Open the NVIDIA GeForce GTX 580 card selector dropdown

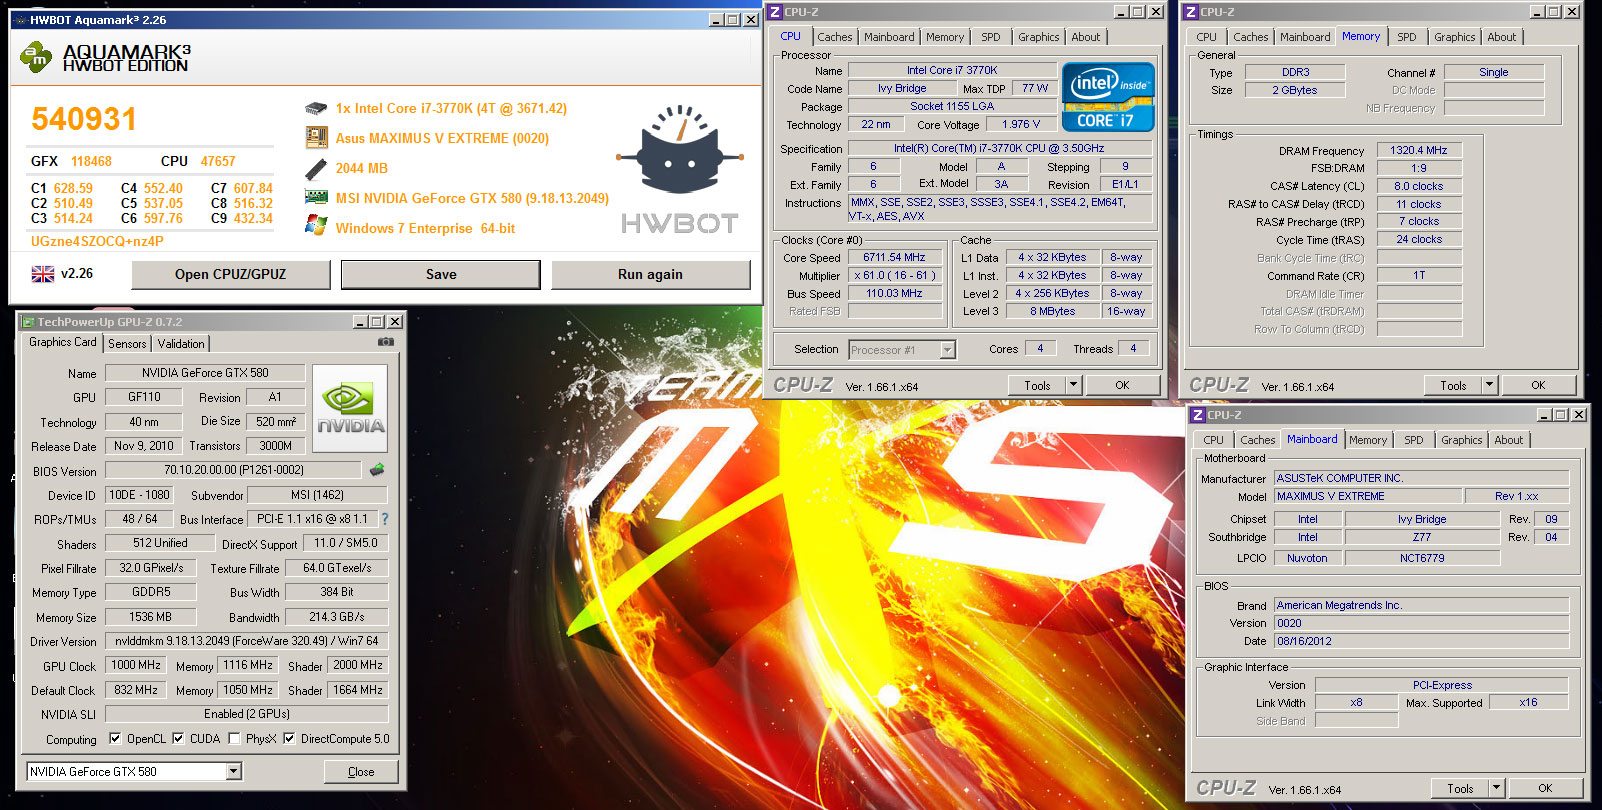(x=233, y=771)
